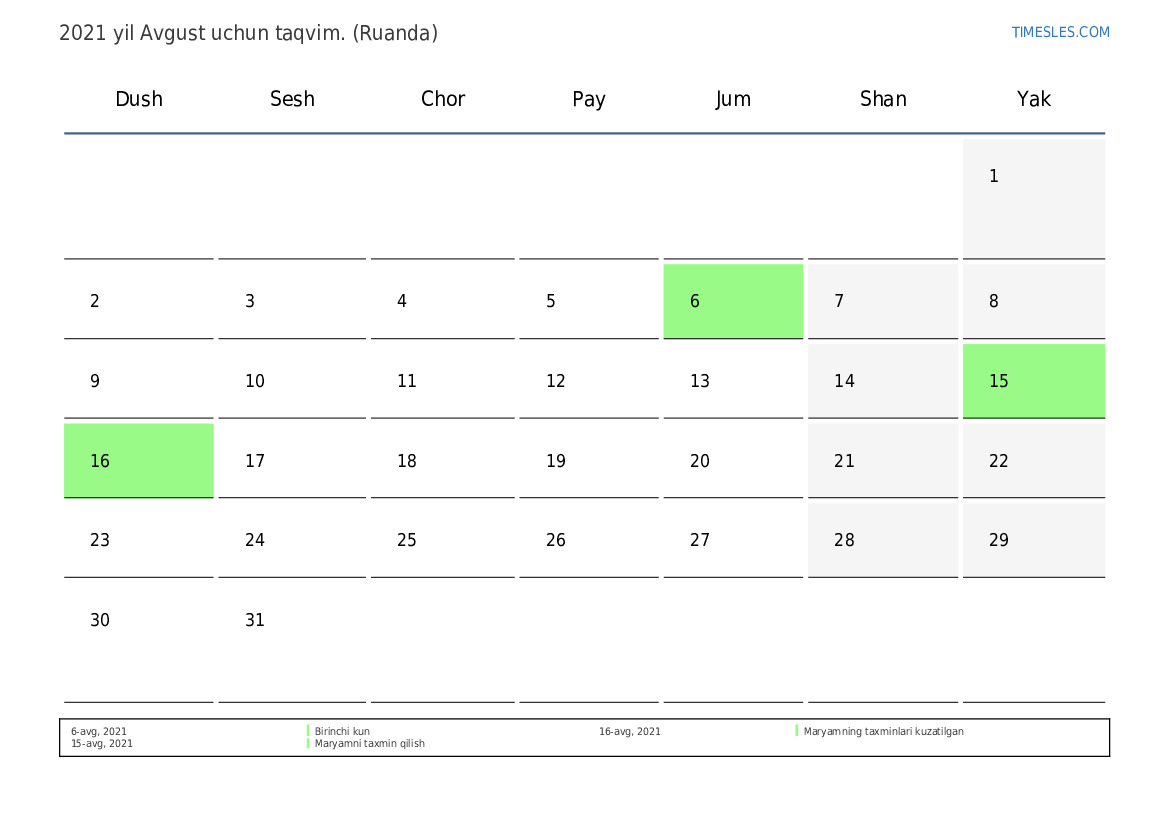
Task: Select day 10 in the calendar
Action: click(292, 380)
